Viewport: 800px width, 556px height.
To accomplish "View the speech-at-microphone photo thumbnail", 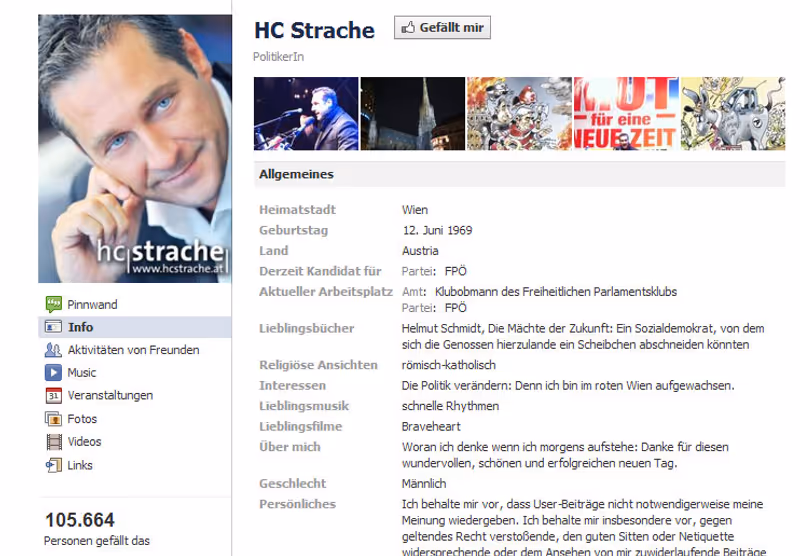I will [306, 114].
